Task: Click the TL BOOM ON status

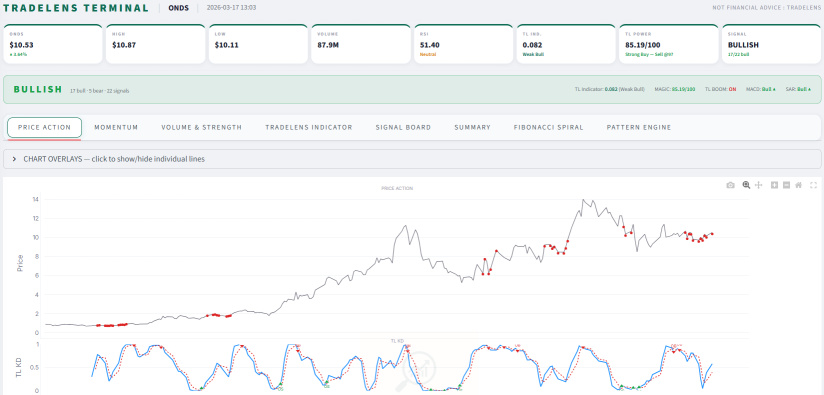Action: click(720, 89)
